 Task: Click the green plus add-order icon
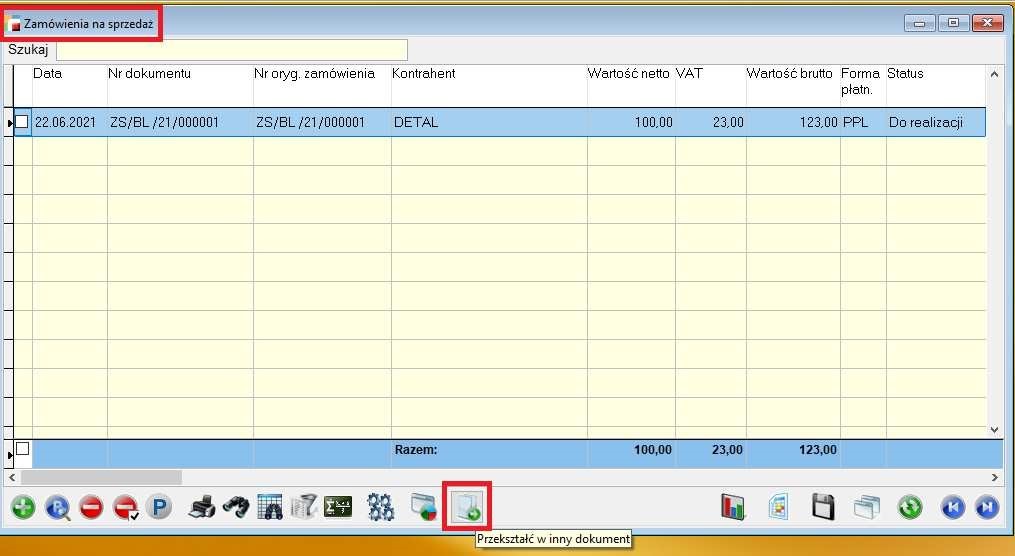pyautogui.click(x=23, y=507)
